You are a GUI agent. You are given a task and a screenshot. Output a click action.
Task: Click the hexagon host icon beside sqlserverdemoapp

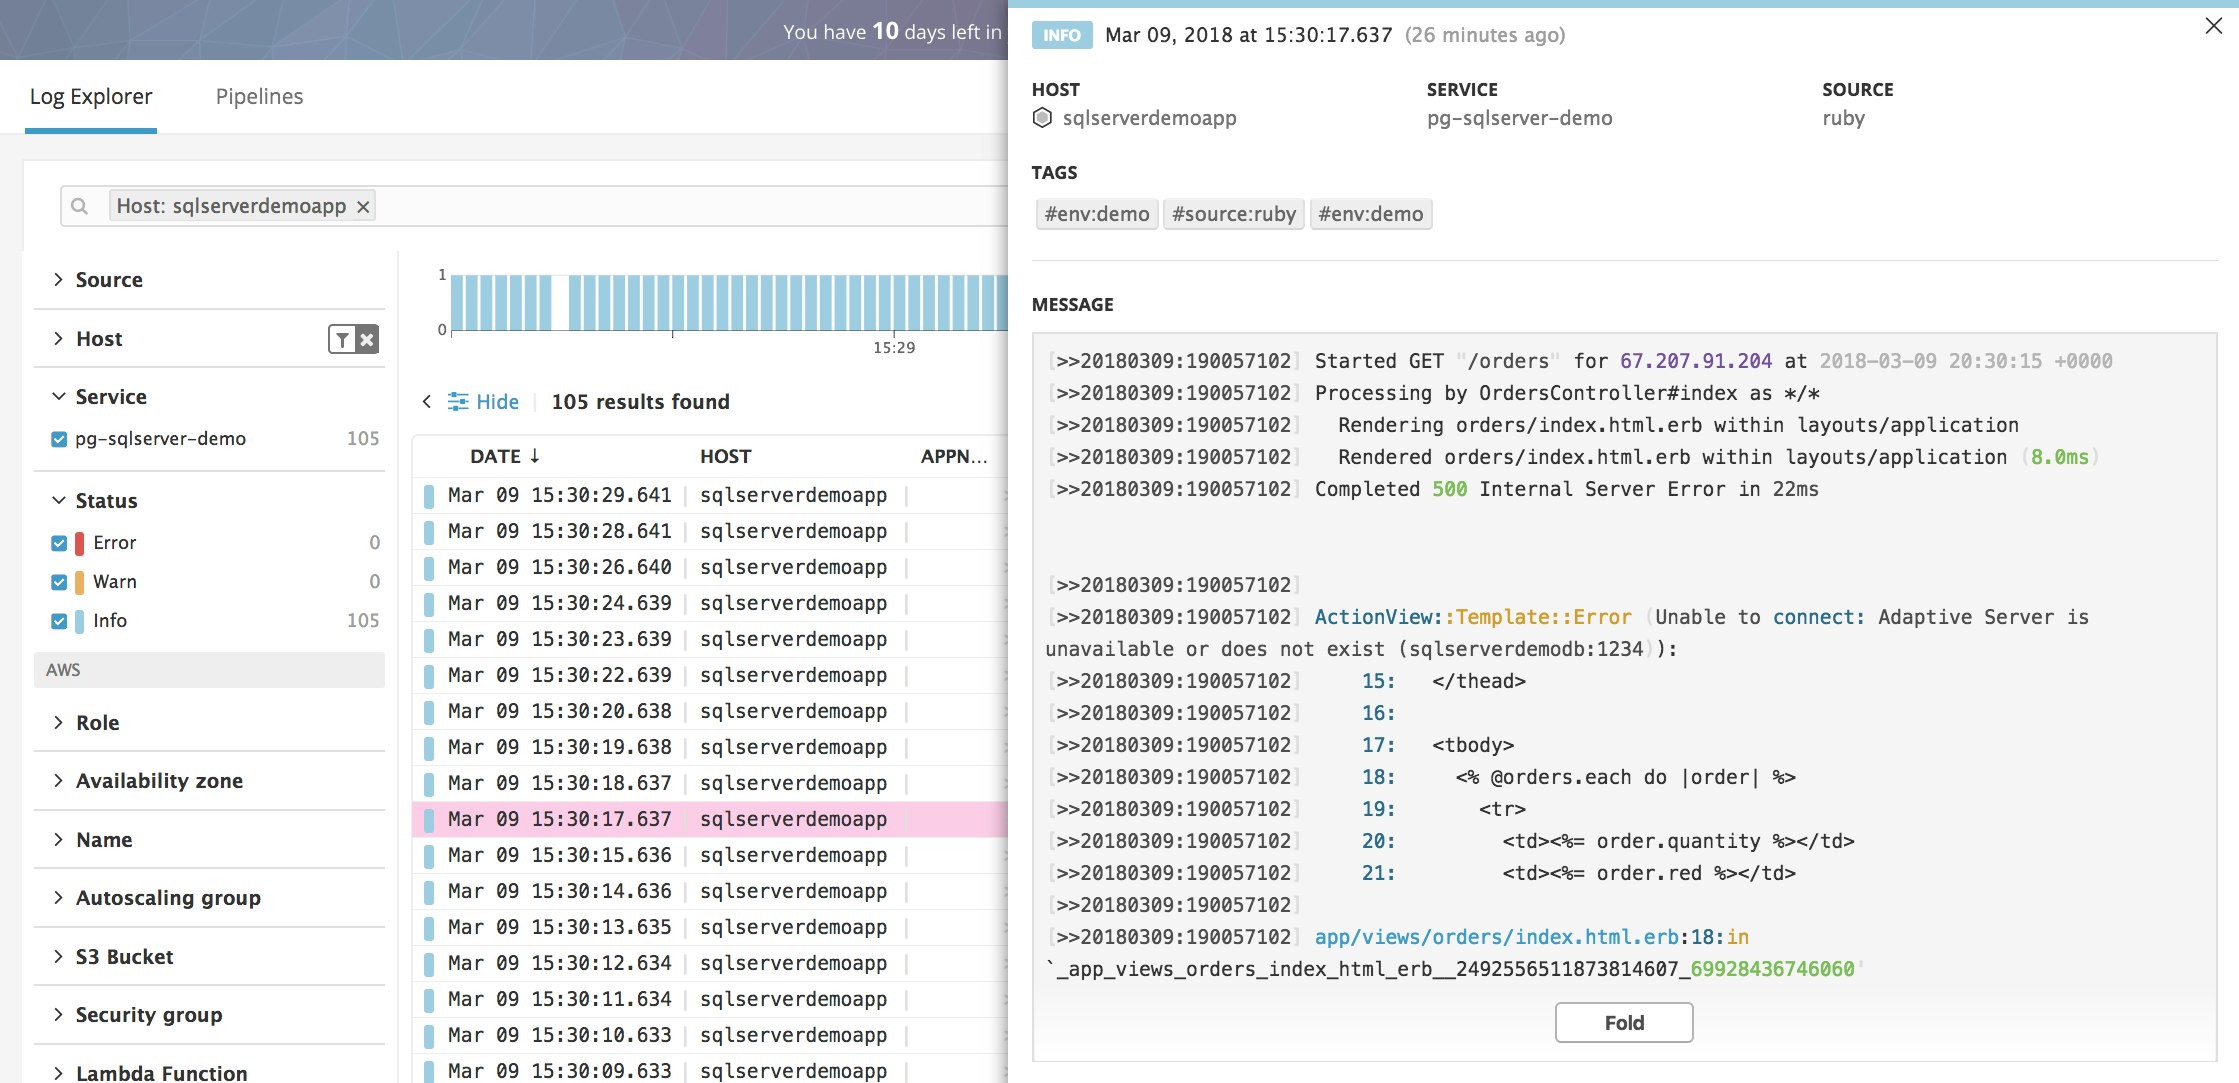click(x=1040, y=117)
